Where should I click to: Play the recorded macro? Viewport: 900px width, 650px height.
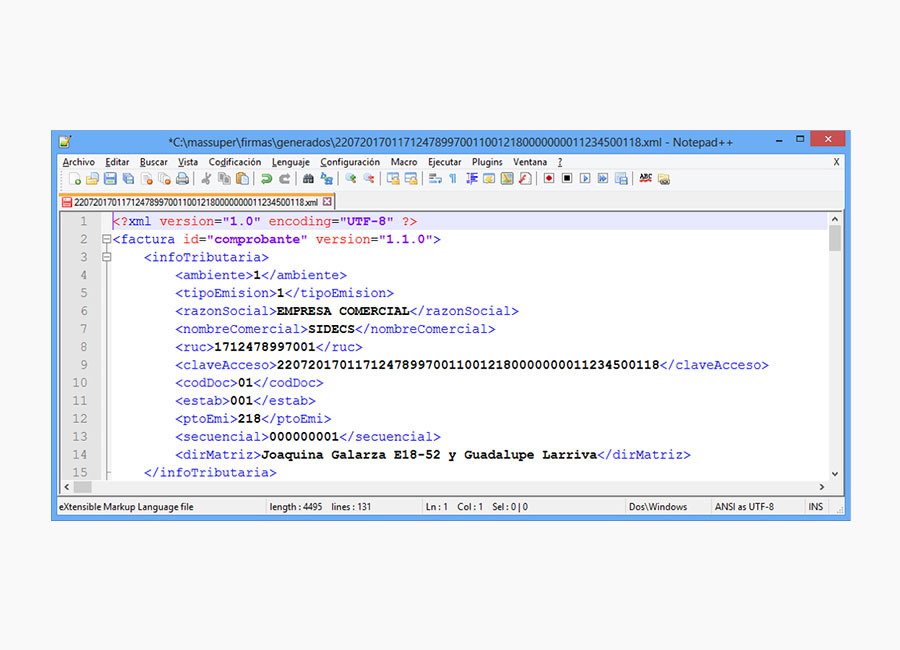pyautogui.click(x=585, y=179)
